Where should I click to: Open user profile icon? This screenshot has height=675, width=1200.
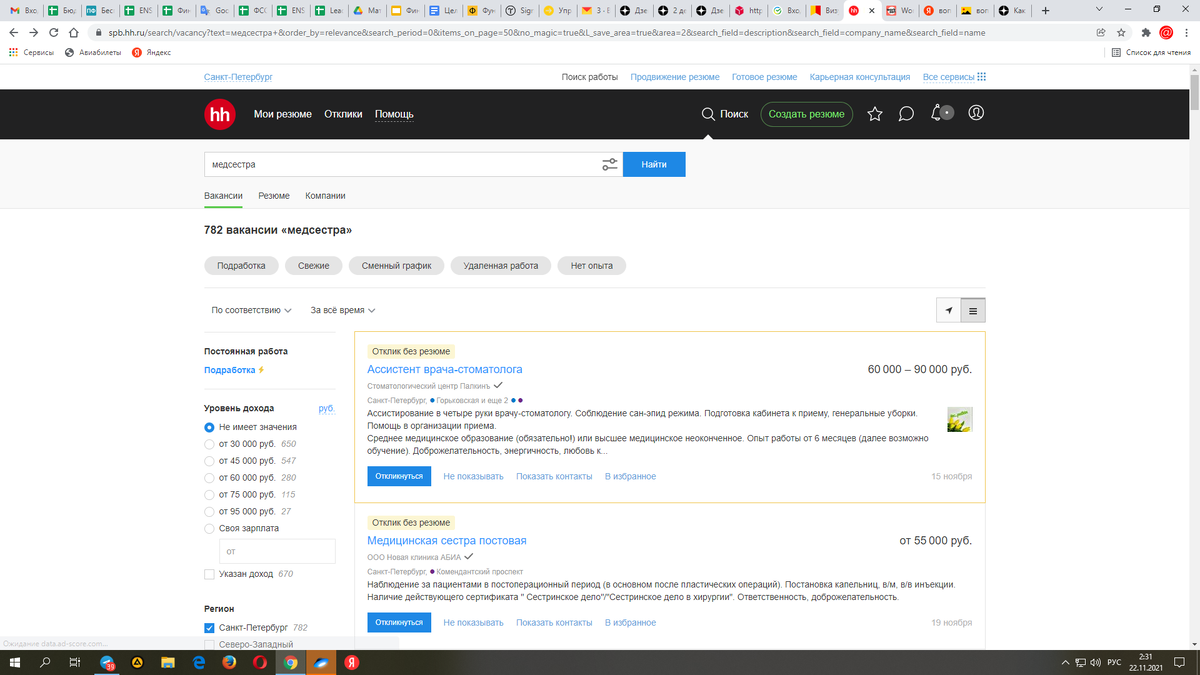pyautogui.click(x=977, y=113)
